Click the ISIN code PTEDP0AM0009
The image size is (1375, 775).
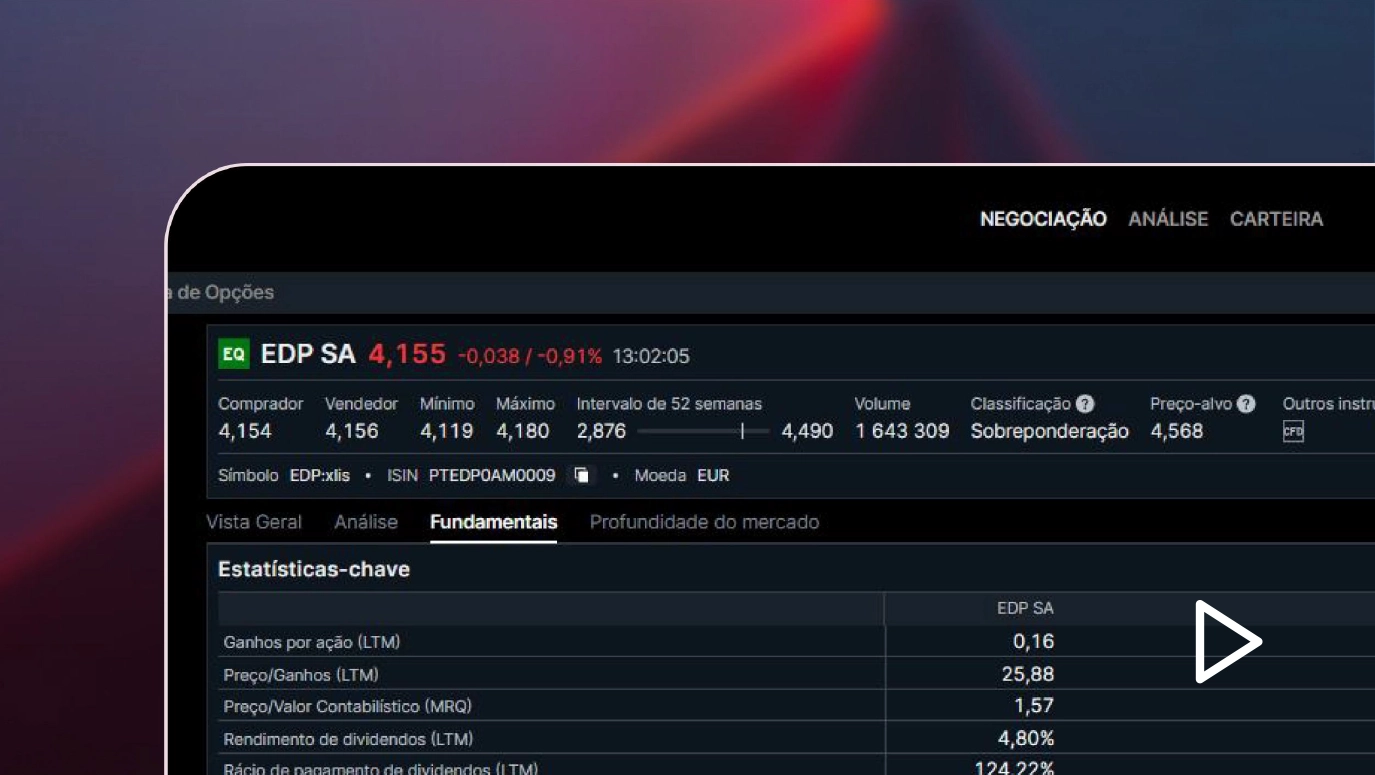coord(492,475)
